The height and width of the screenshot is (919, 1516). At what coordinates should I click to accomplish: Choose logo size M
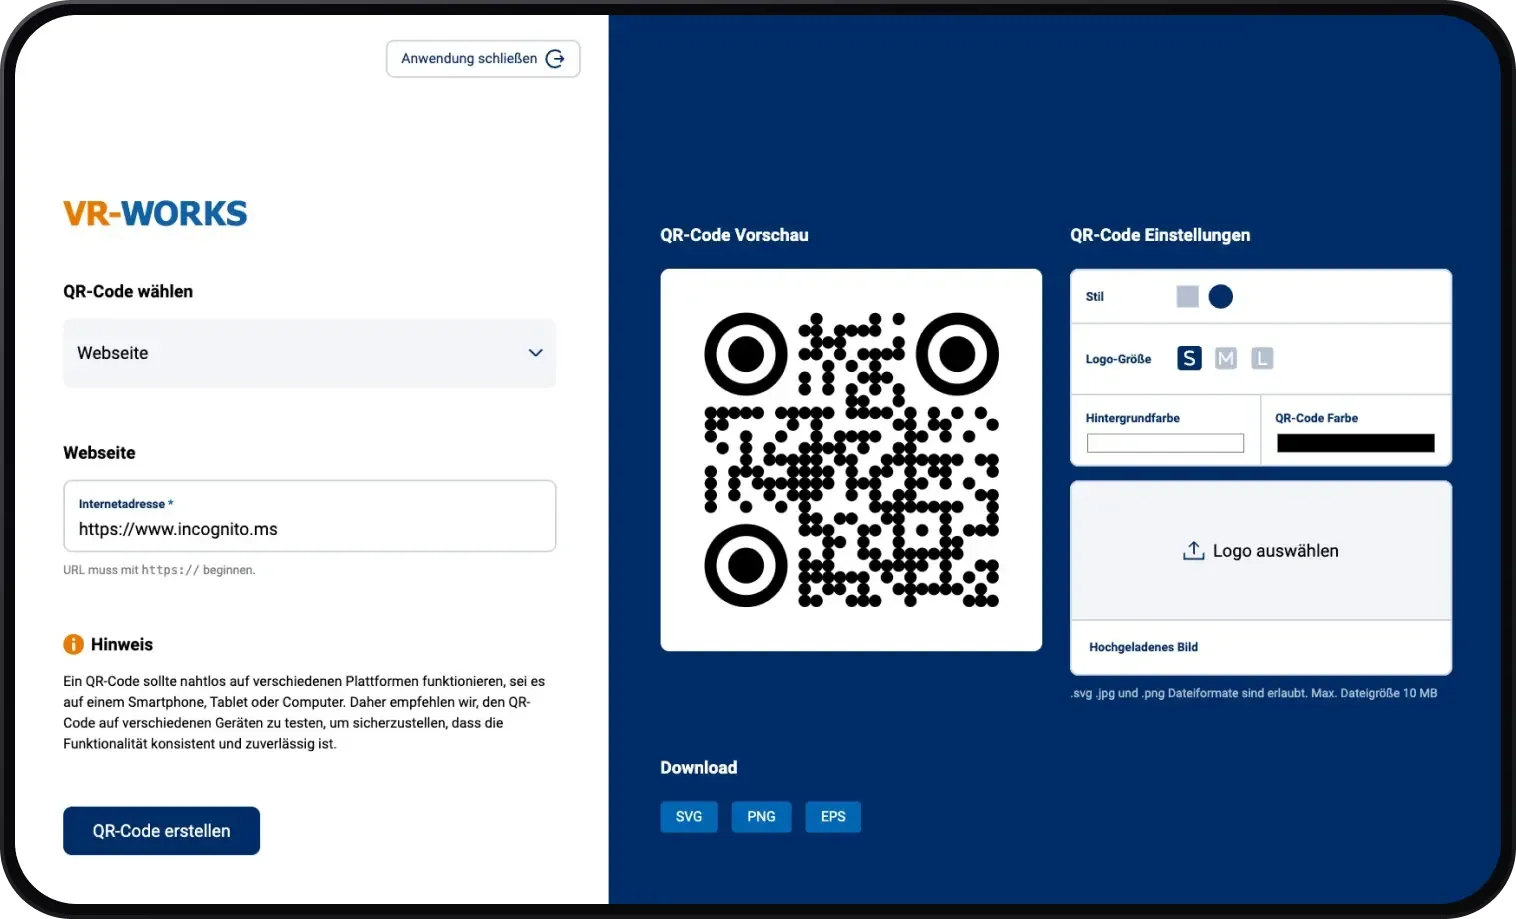1226,358
